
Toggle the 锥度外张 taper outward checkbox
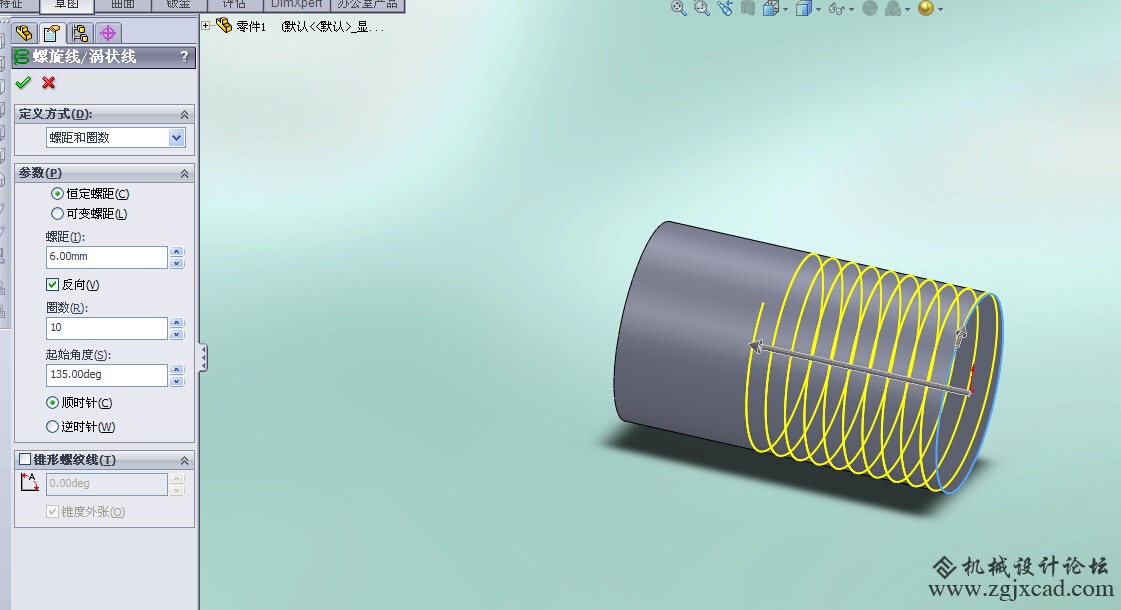click(52, 511)
